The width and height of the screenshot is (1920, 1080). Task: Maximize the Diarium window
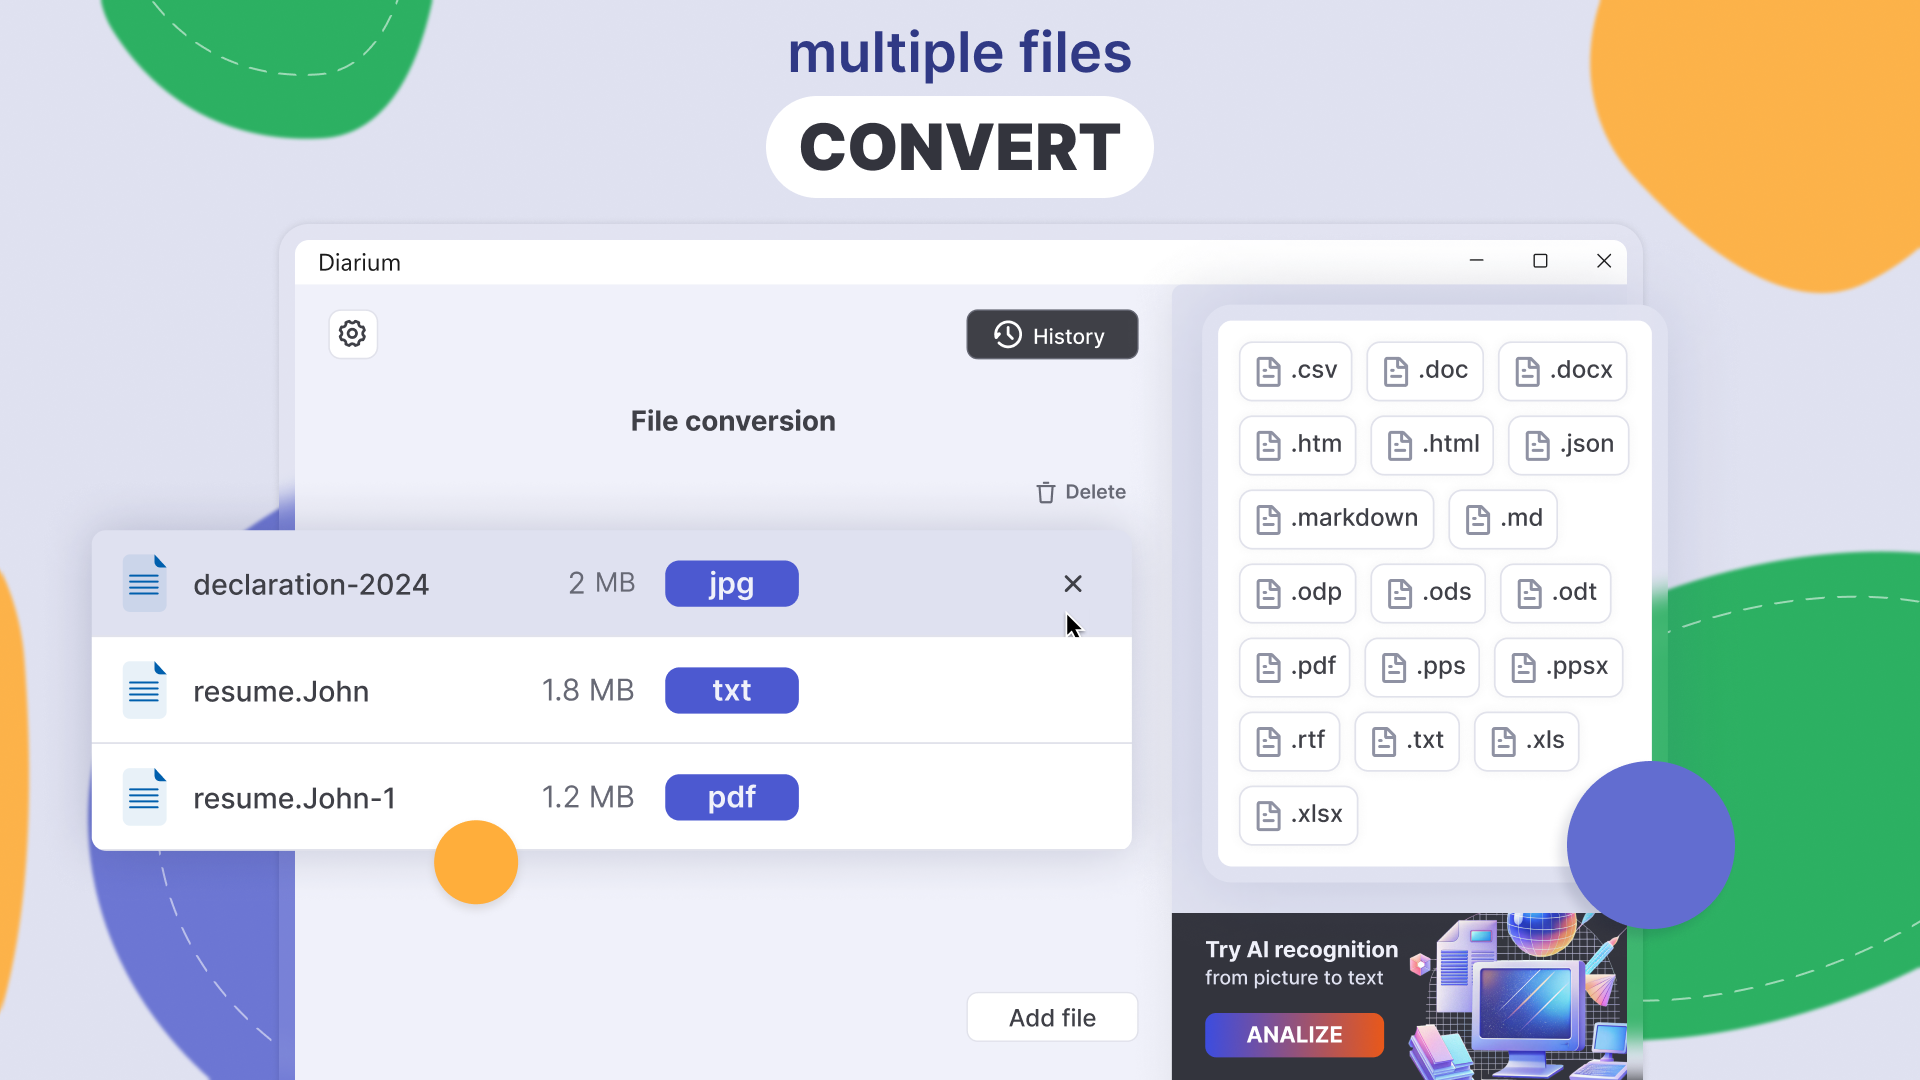coord(1540,261)
